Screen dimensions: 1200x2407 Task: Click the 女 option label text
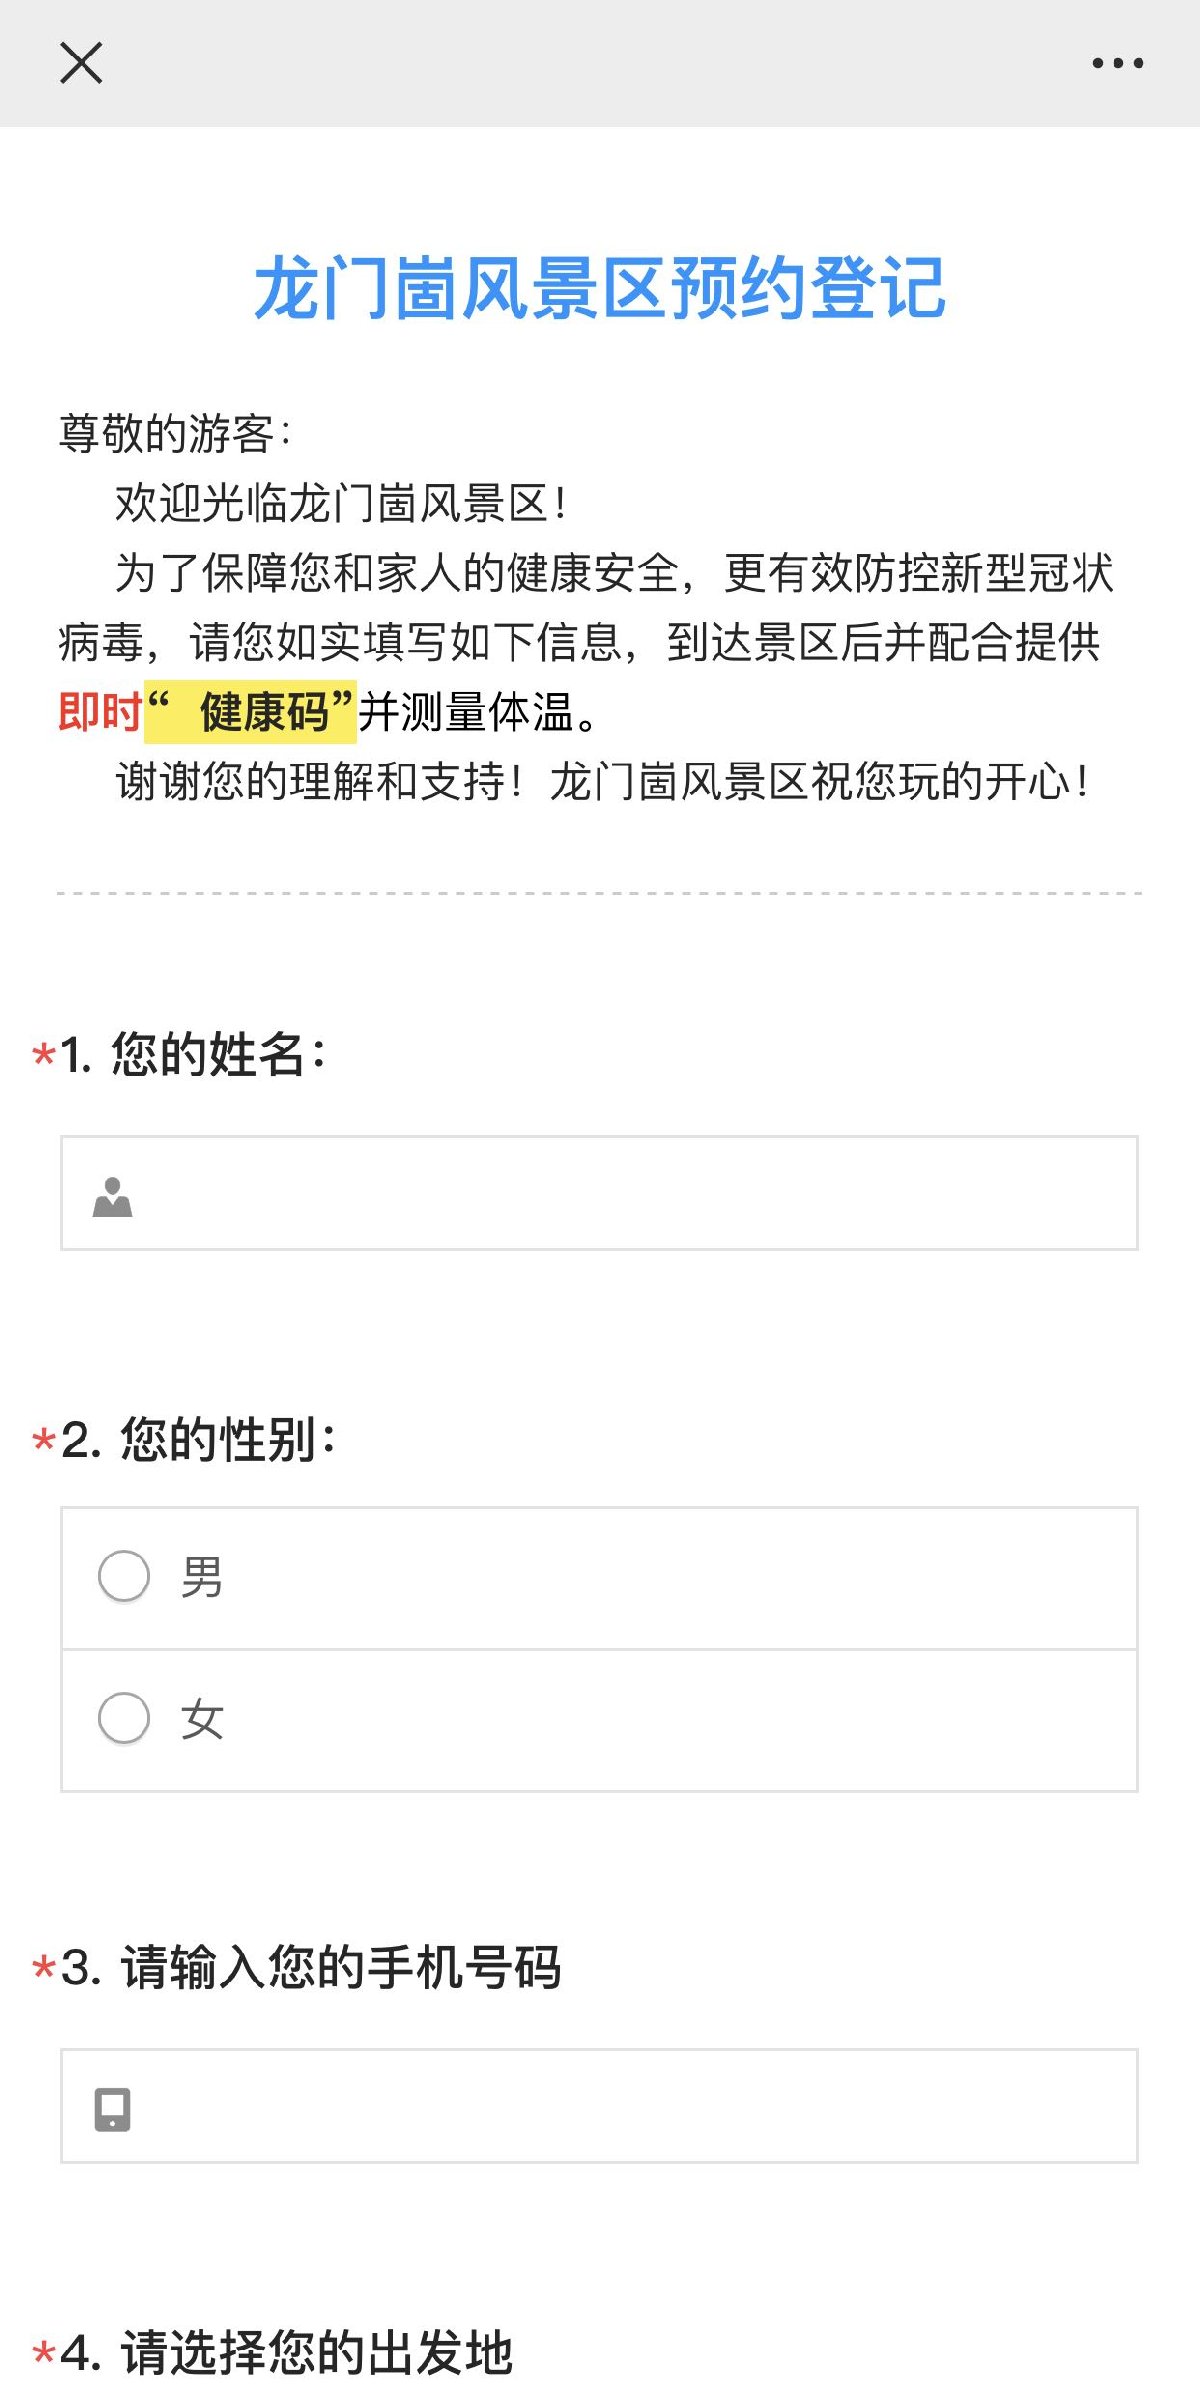(x=202, y=1720)
